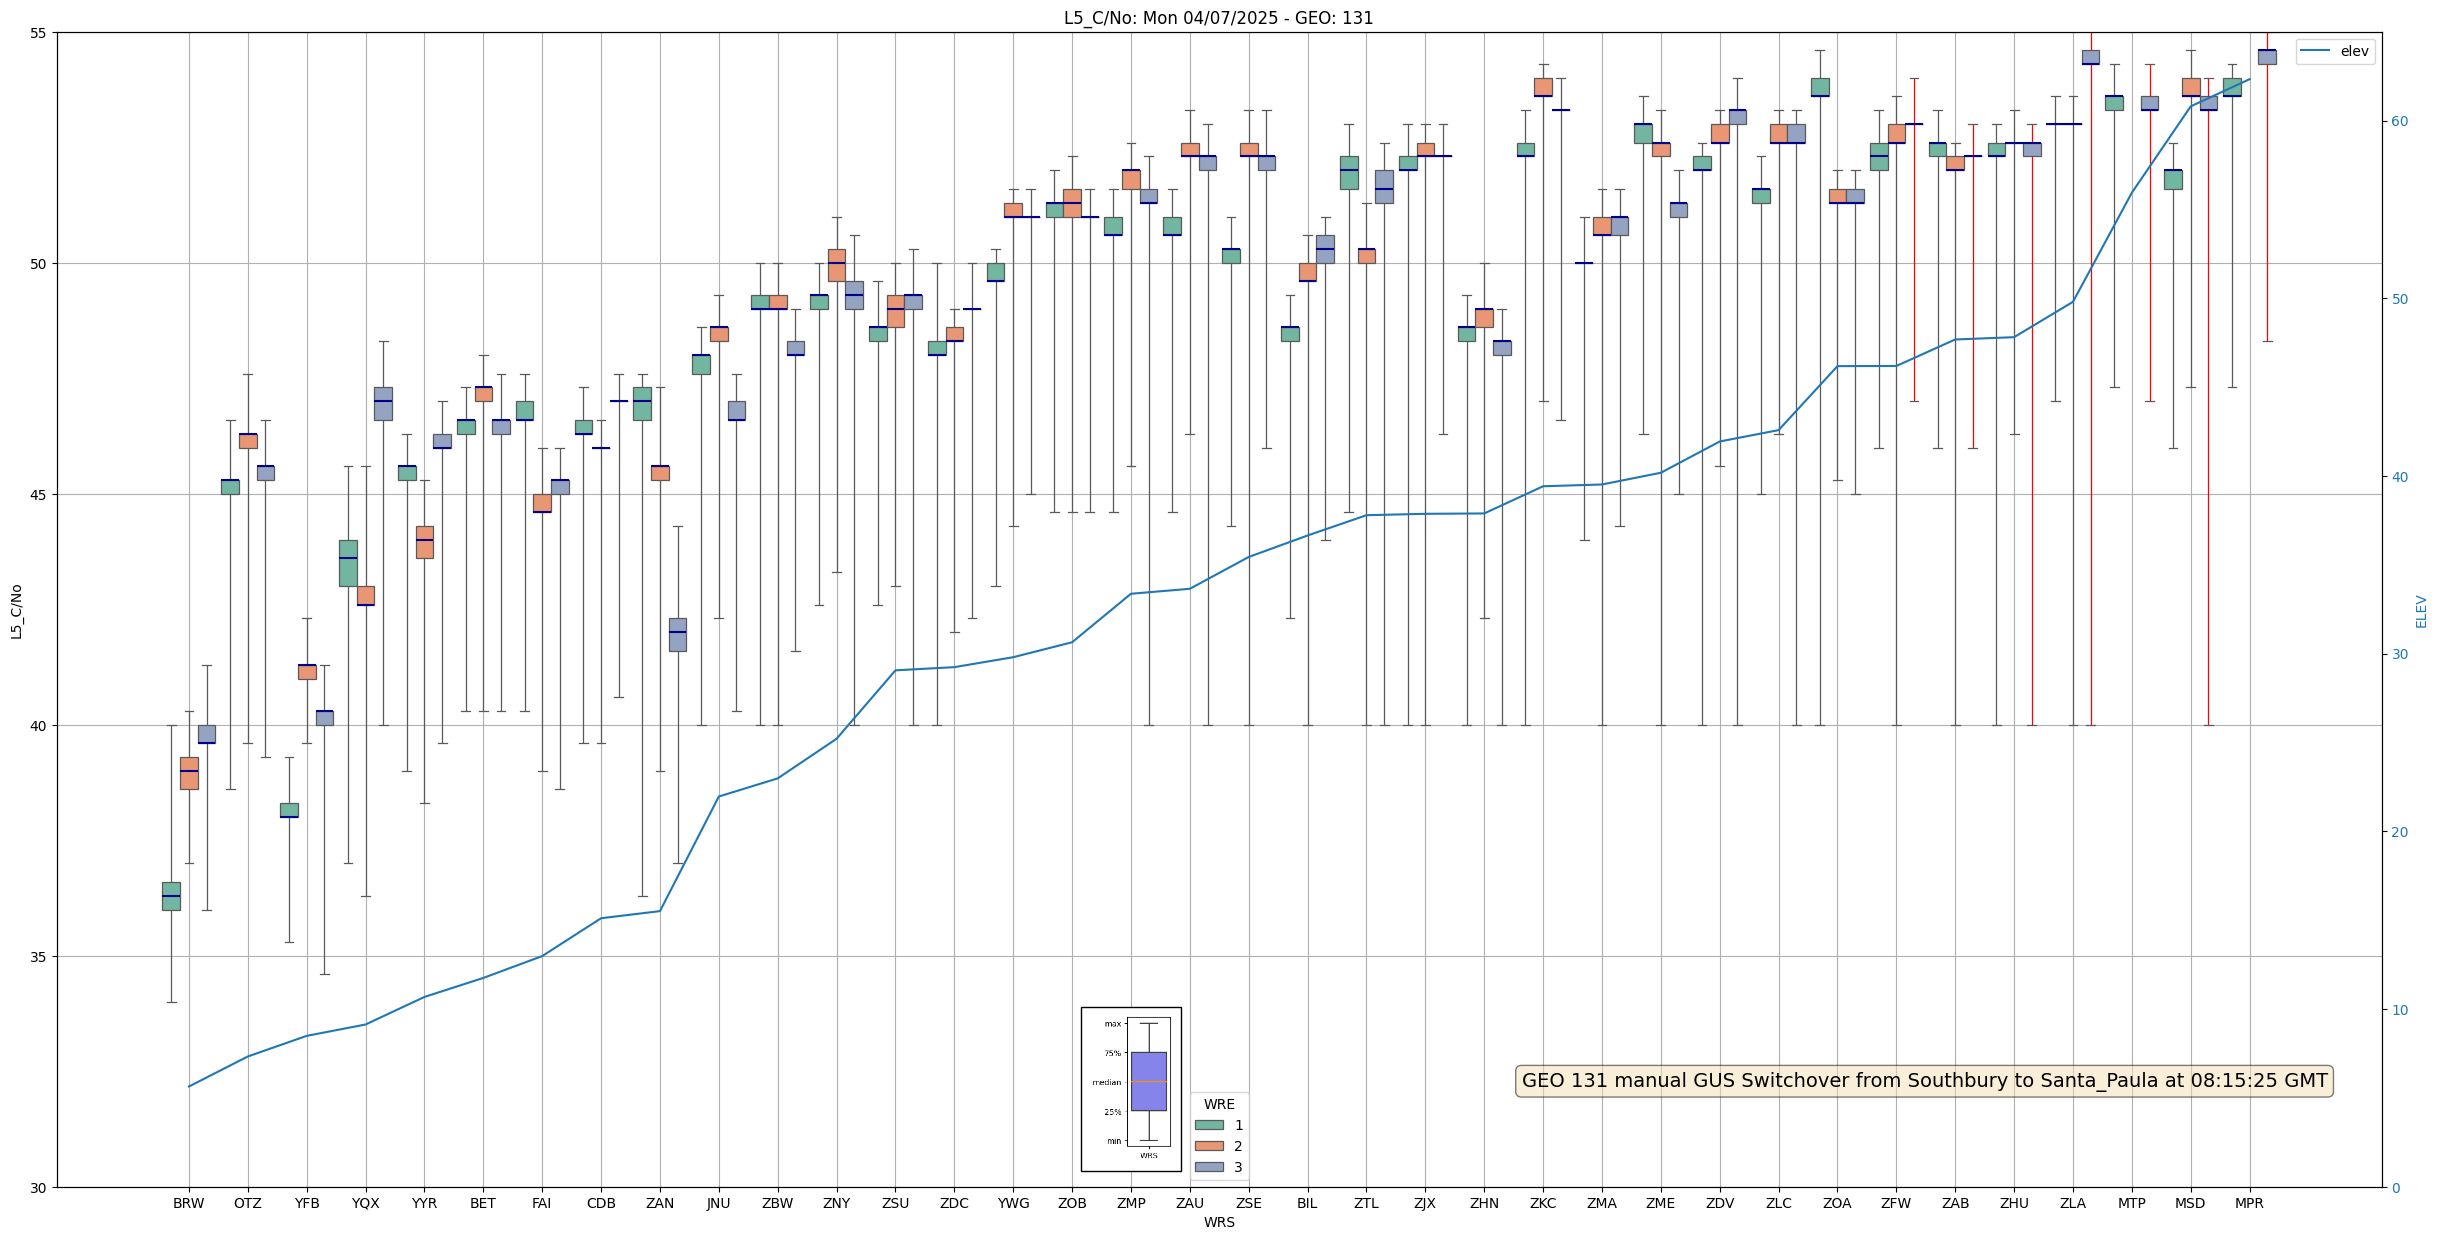
Task: Click the elev legend entry
Action: [2335, 51]
